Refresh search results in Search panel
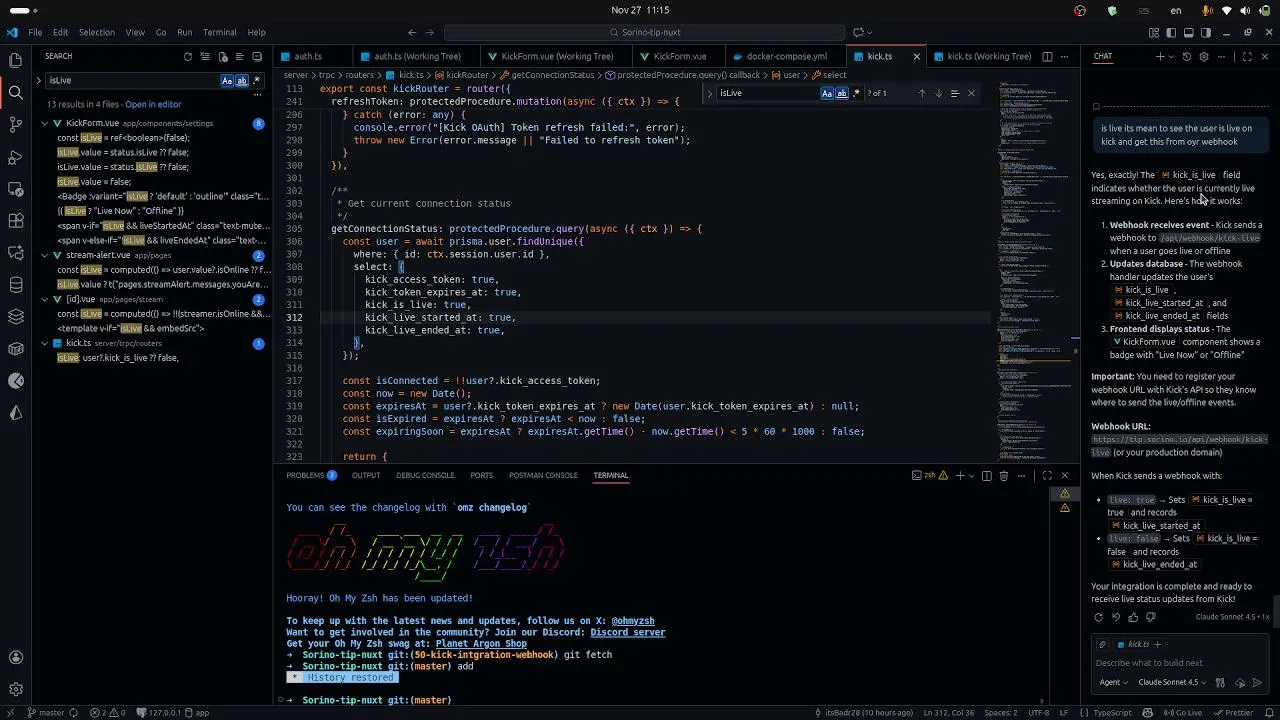 tap(187, 57)
